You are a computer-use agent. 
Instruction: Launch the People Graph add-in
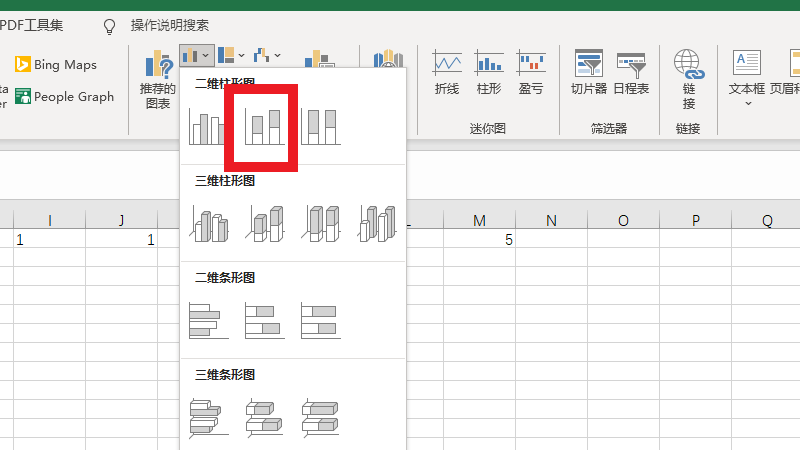[64, 97]
